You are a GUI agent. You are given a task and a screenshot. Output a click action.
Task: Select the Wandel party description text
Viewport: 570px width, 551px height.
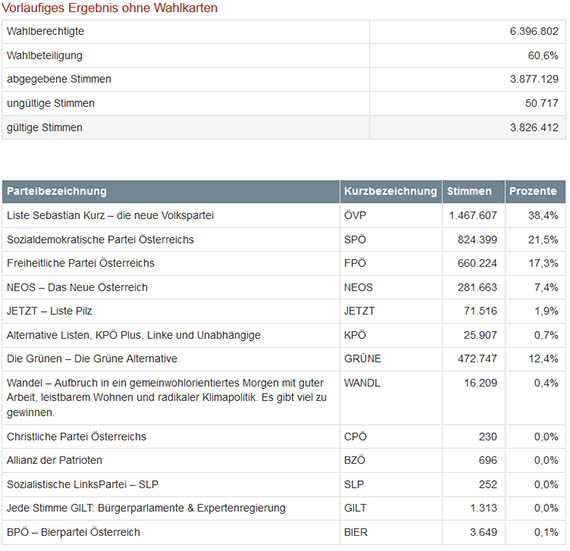pos(166,398)
